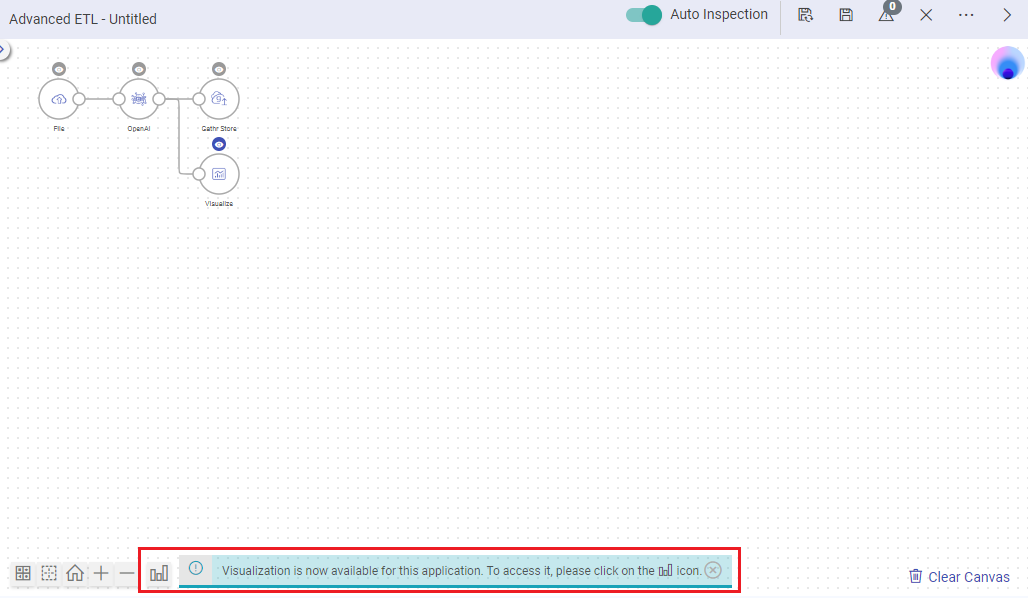Viewport: 1028px width, 598px height.
Task: Reset canvas view with the home icon
Action: 75,573
